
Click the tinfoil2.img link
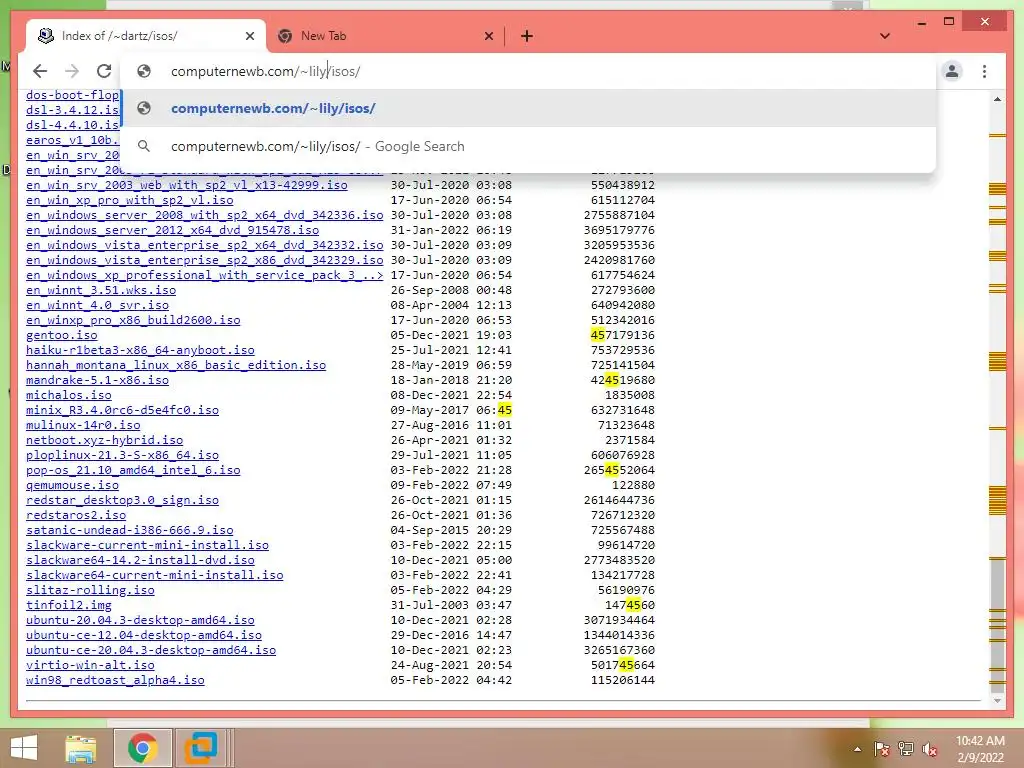69,605
